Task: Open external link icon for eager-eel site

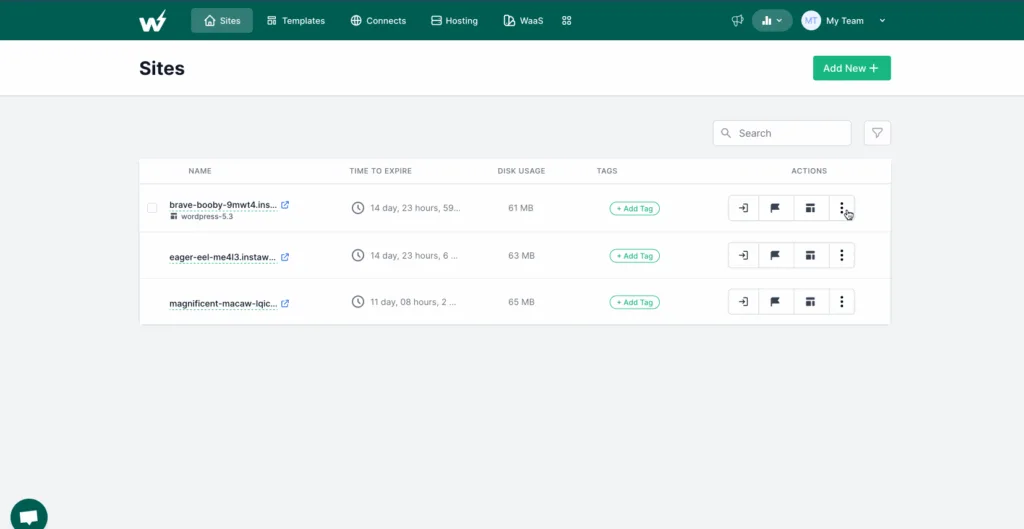Action: click(x=285, y=256)
